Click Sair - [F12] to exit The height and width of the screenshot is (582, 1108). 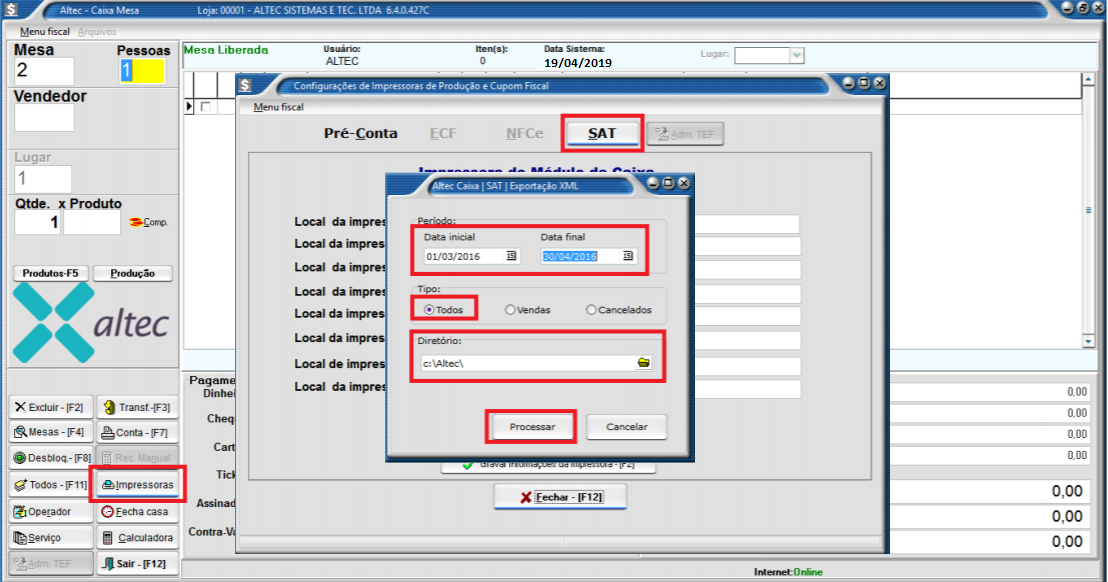click(x=137, y=564)
